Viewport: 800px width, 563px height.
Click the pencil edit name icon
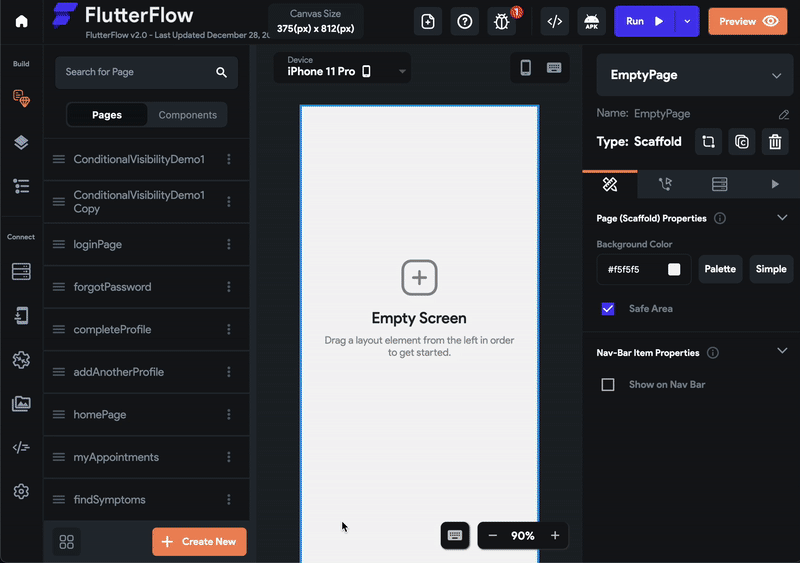coord(784,114)
